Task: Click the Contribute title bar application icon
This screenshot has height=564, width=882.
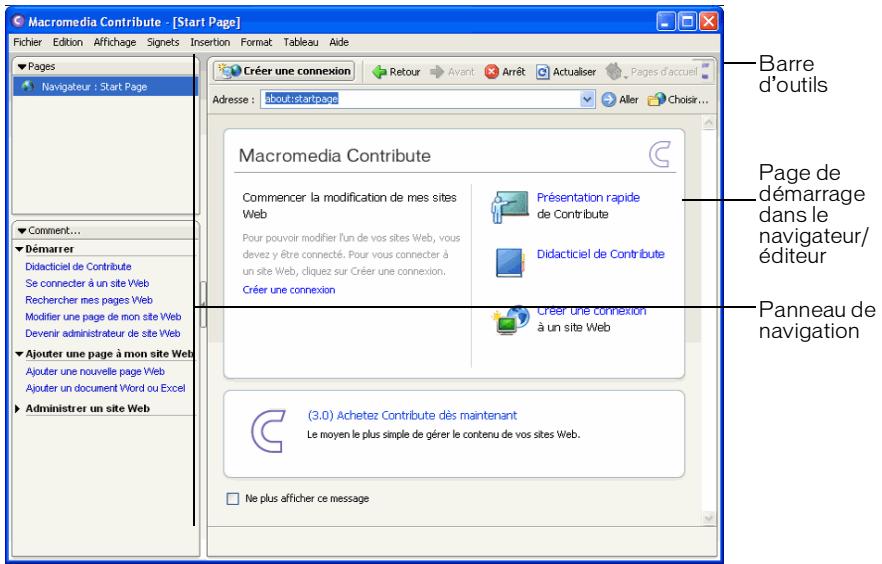Action: click(x=19, y=21)
